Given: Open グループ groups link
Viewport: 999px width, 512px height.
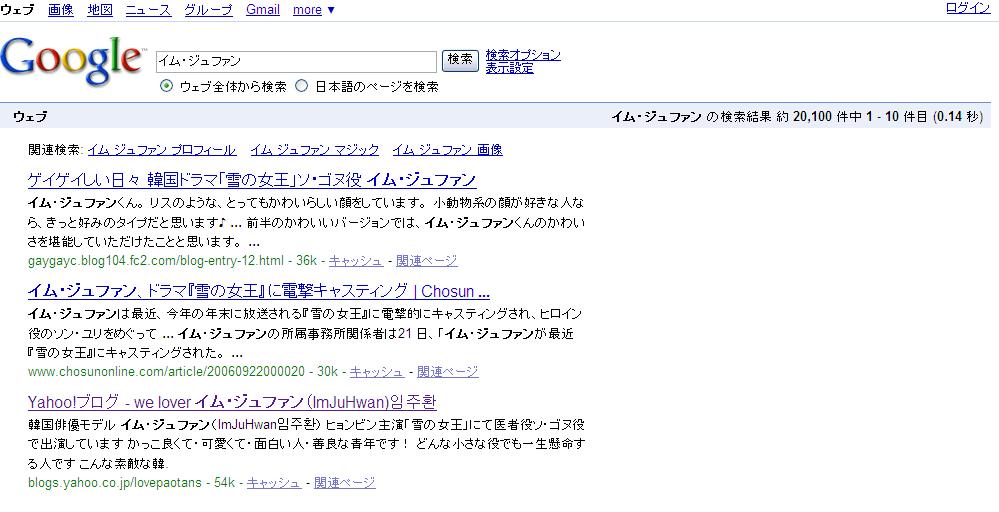Looking at the screenshot, I should pos(208,10).
